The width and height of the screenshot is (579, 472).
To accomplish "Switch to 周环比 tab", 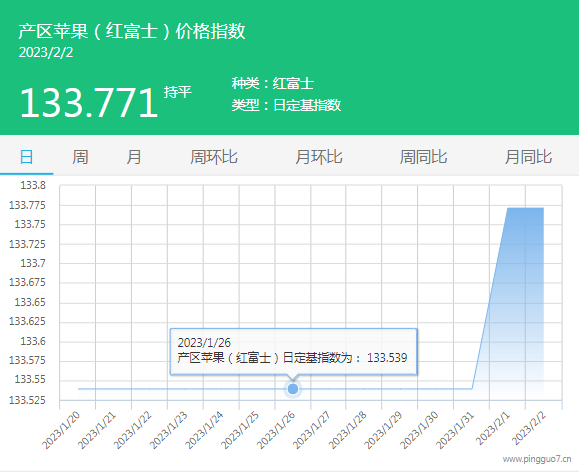I will click(214, 157).
